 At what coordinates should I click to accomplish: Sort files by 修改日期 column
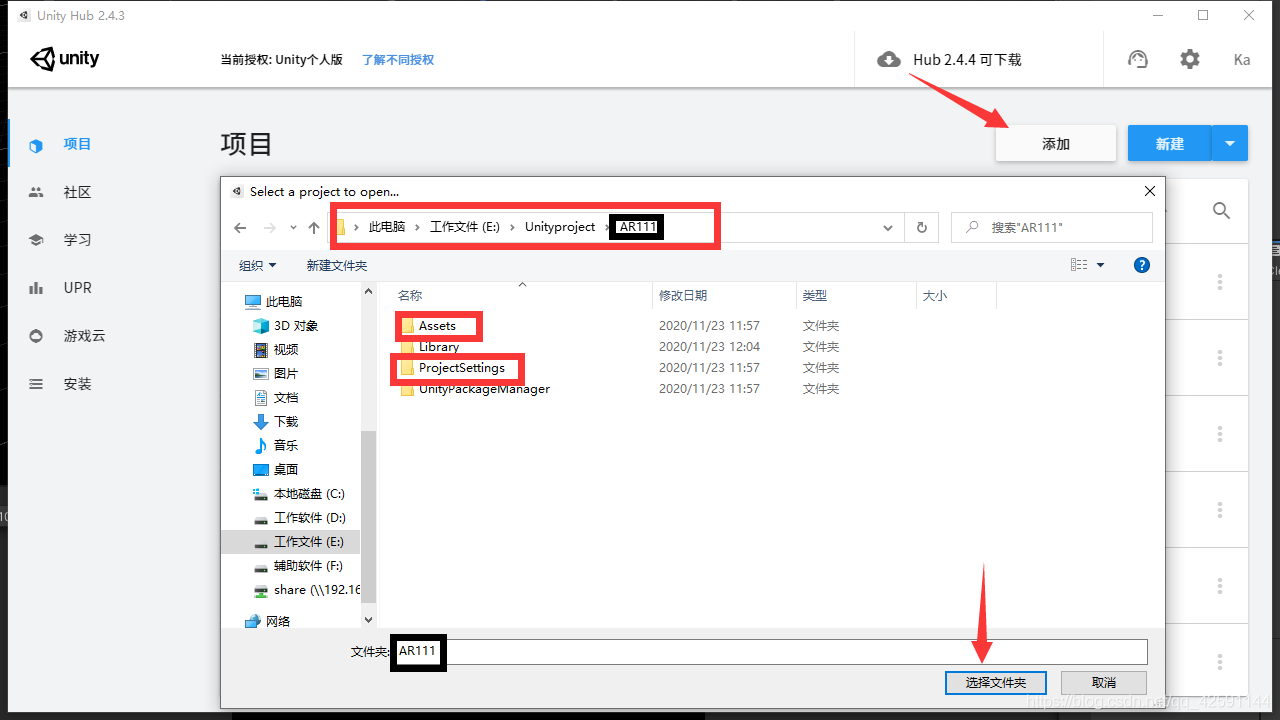[x=683, y=295]
